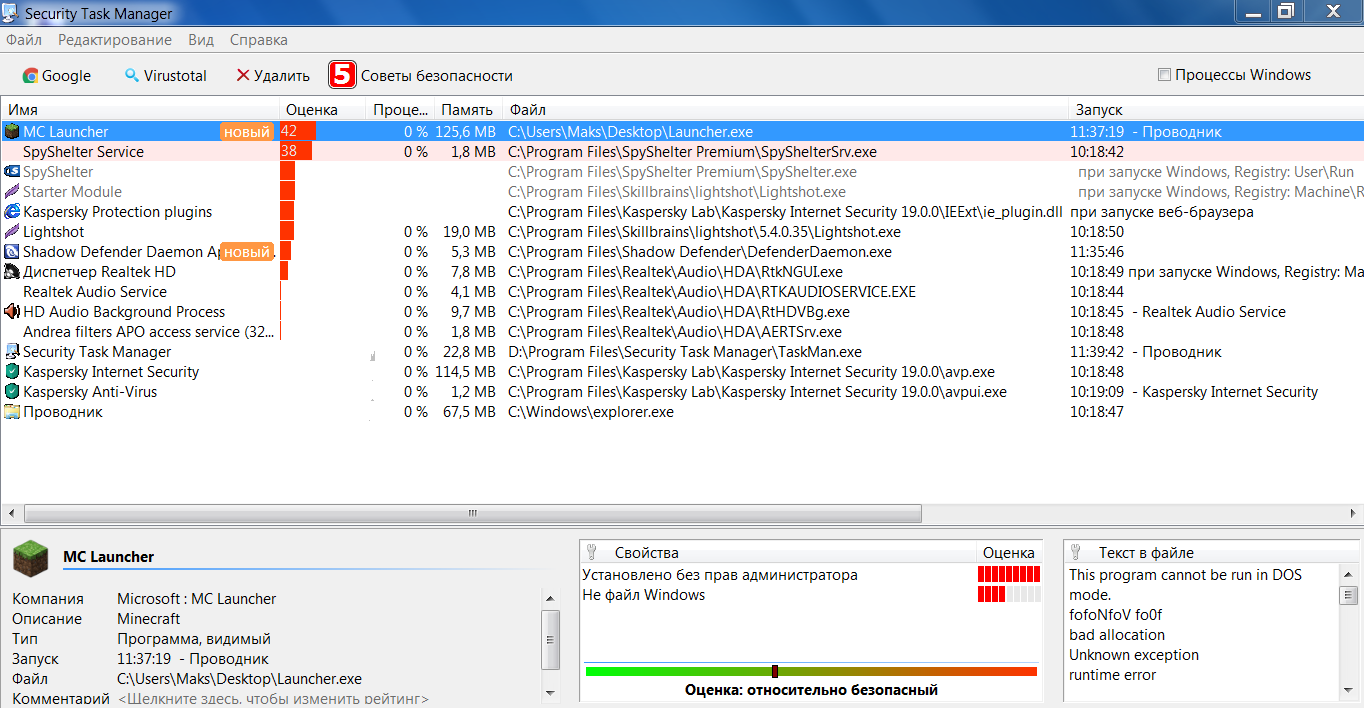Image resolution: width=1364 pixels, height=708 pixels.
Task: Click left arrow of process list scrollbar
Action: tap(11, 513)
